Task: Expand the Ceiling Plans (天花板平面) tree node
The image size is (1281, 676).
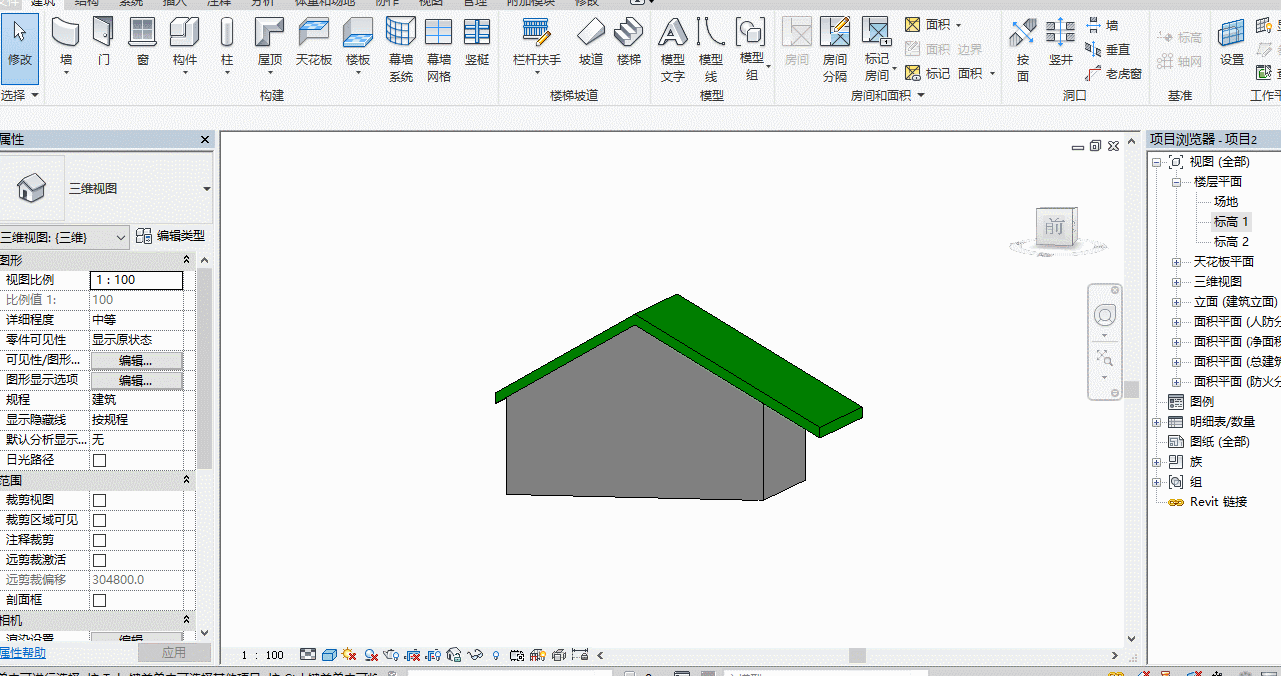Action: [1176, 262]
